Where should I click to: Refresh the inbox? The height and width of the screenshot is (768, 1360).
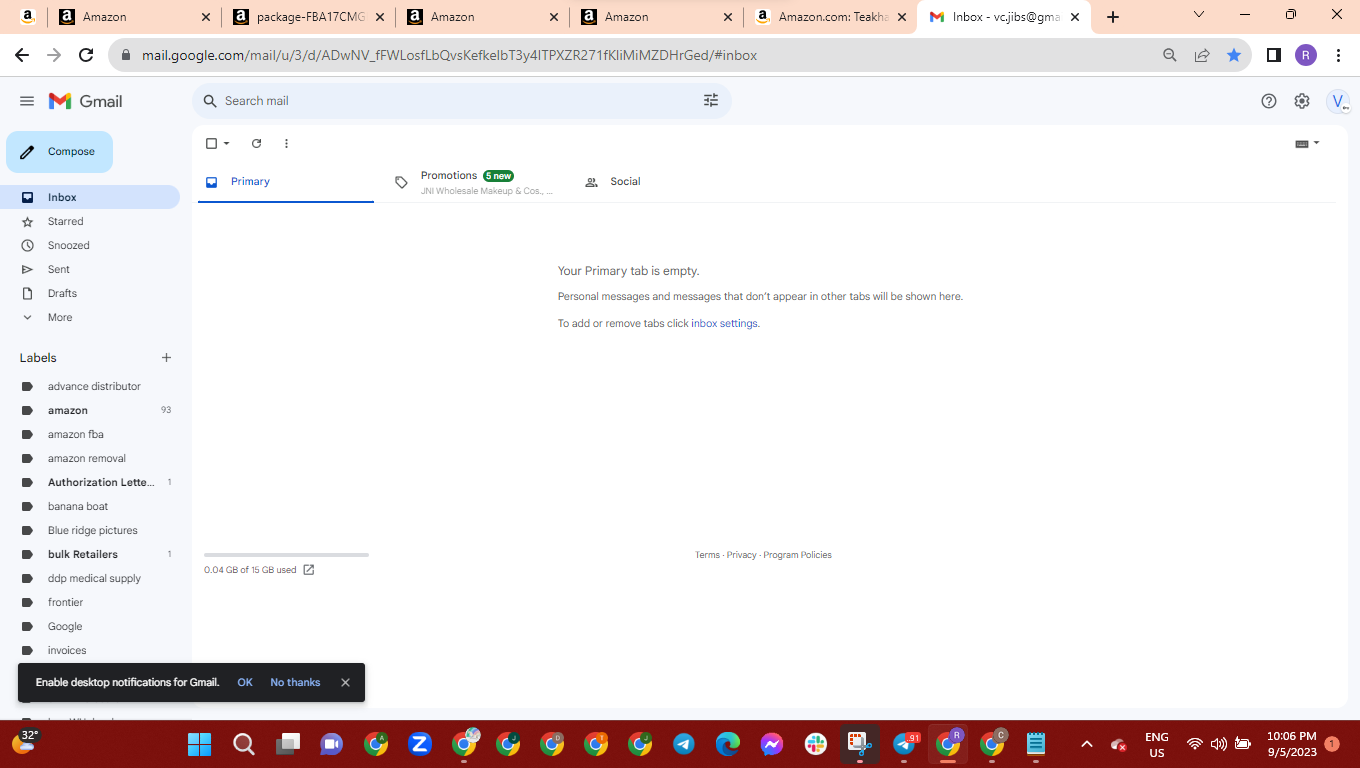256,144
